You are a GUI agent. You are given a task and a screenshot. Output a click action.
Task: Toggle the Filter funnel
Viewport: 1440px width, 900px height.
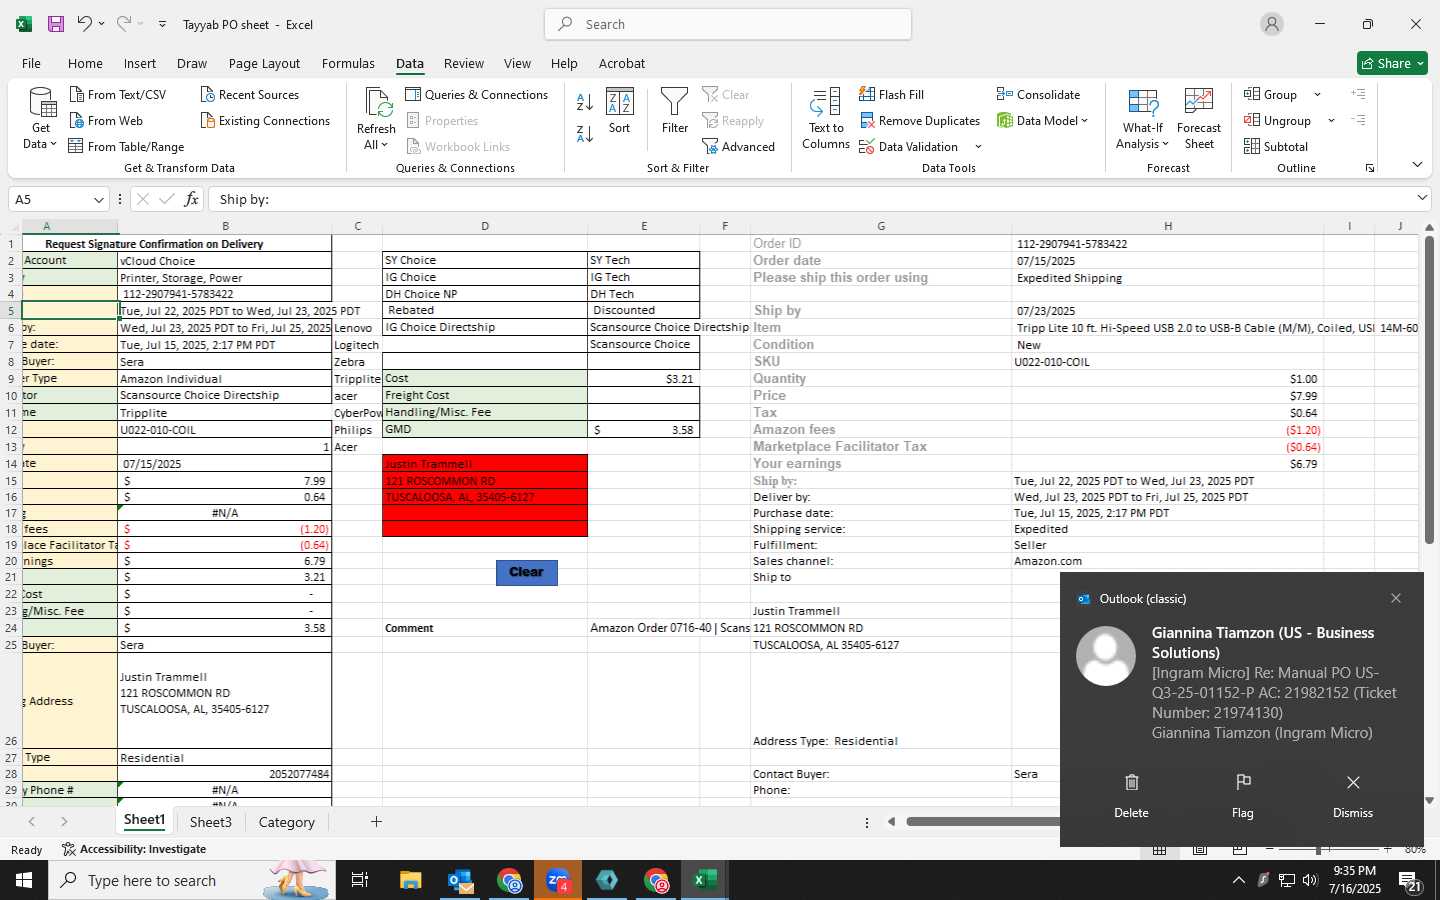(675, 111)
